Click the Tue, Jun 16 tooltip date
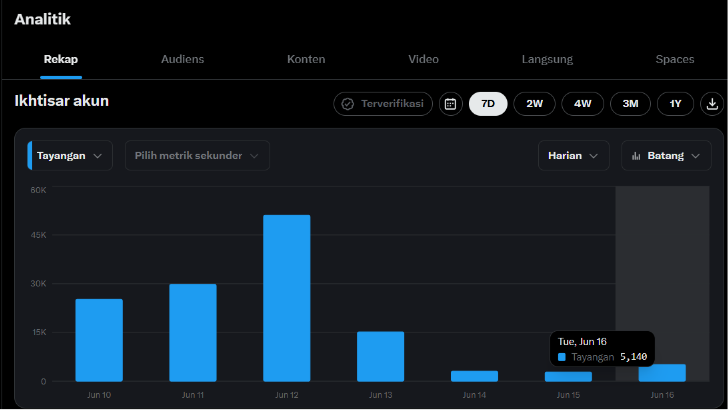The height and width of the screenshot is (410, 728). pos(582,342)
